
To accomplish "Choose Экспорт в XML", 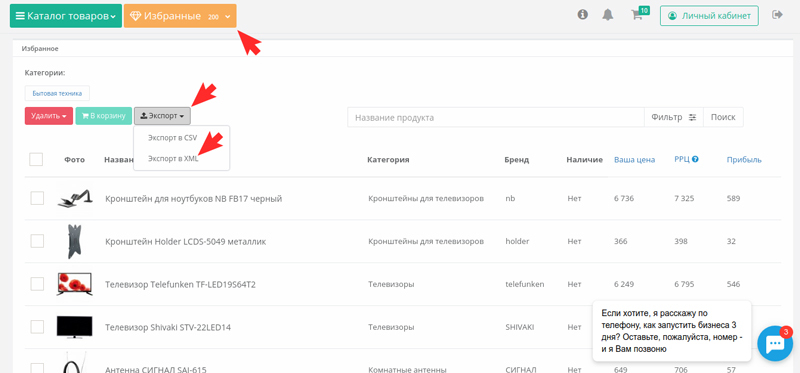I will [x=172, y=159].
